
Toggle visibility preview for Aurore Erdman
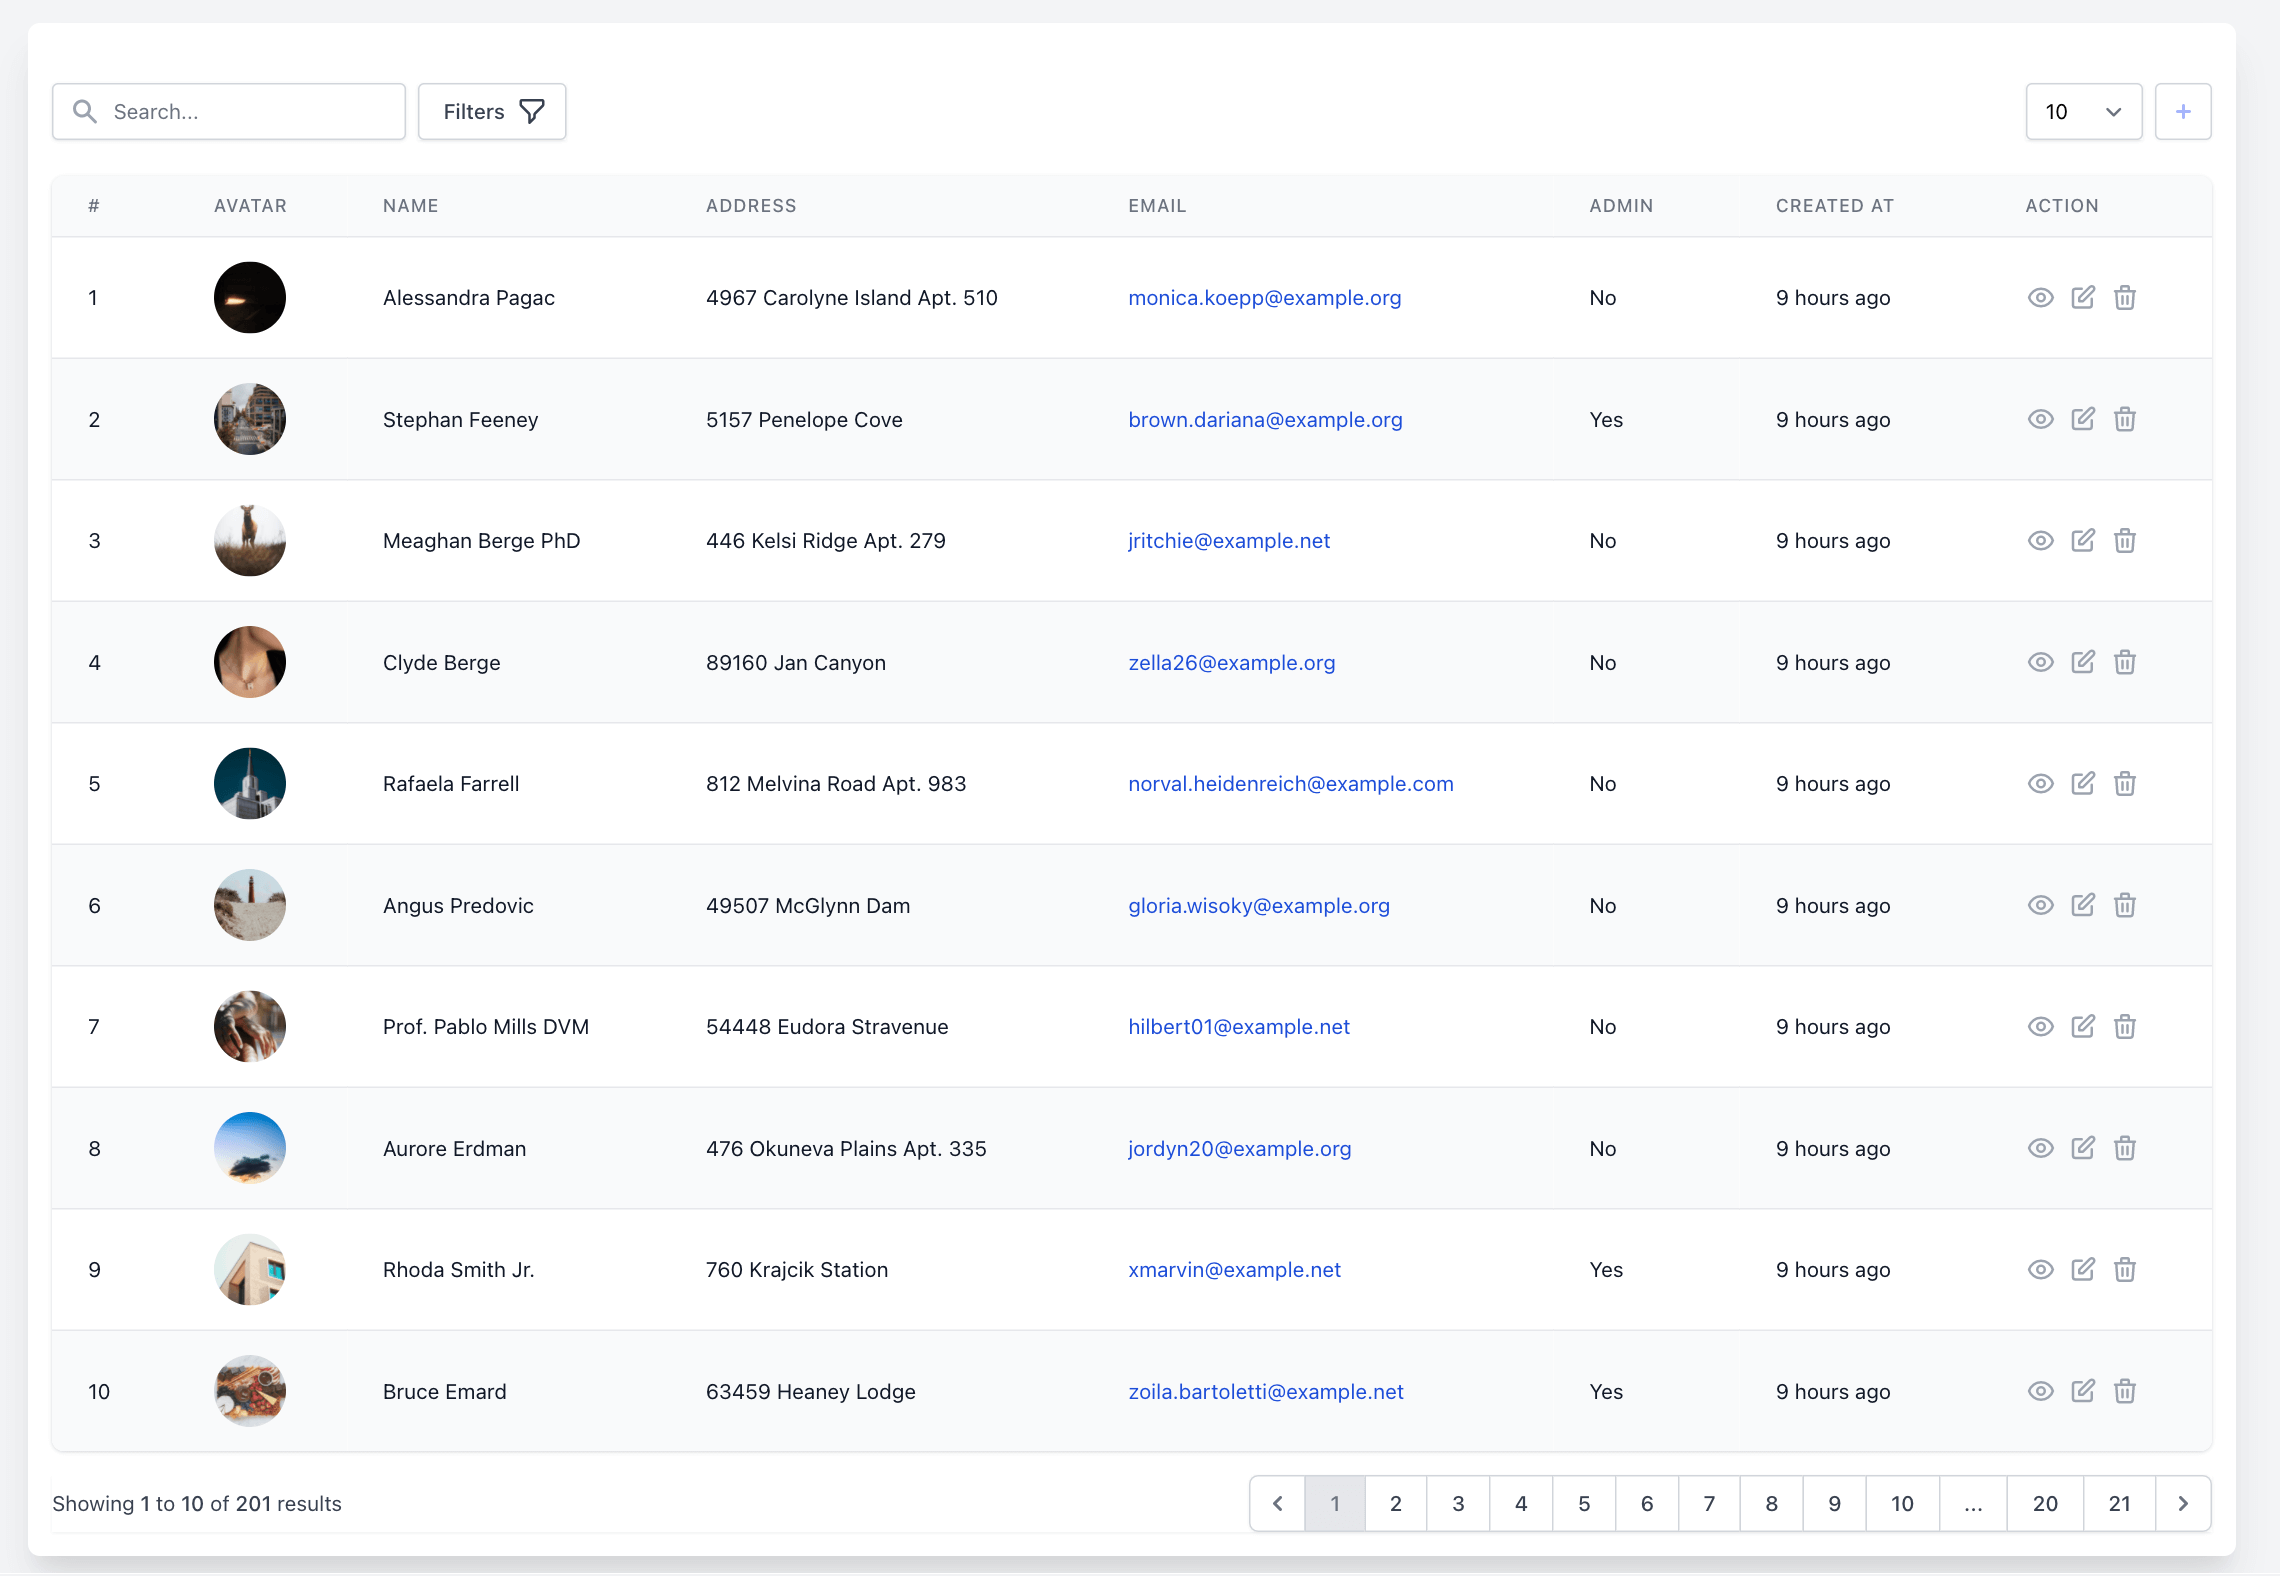click(x=2041, y=1148)
